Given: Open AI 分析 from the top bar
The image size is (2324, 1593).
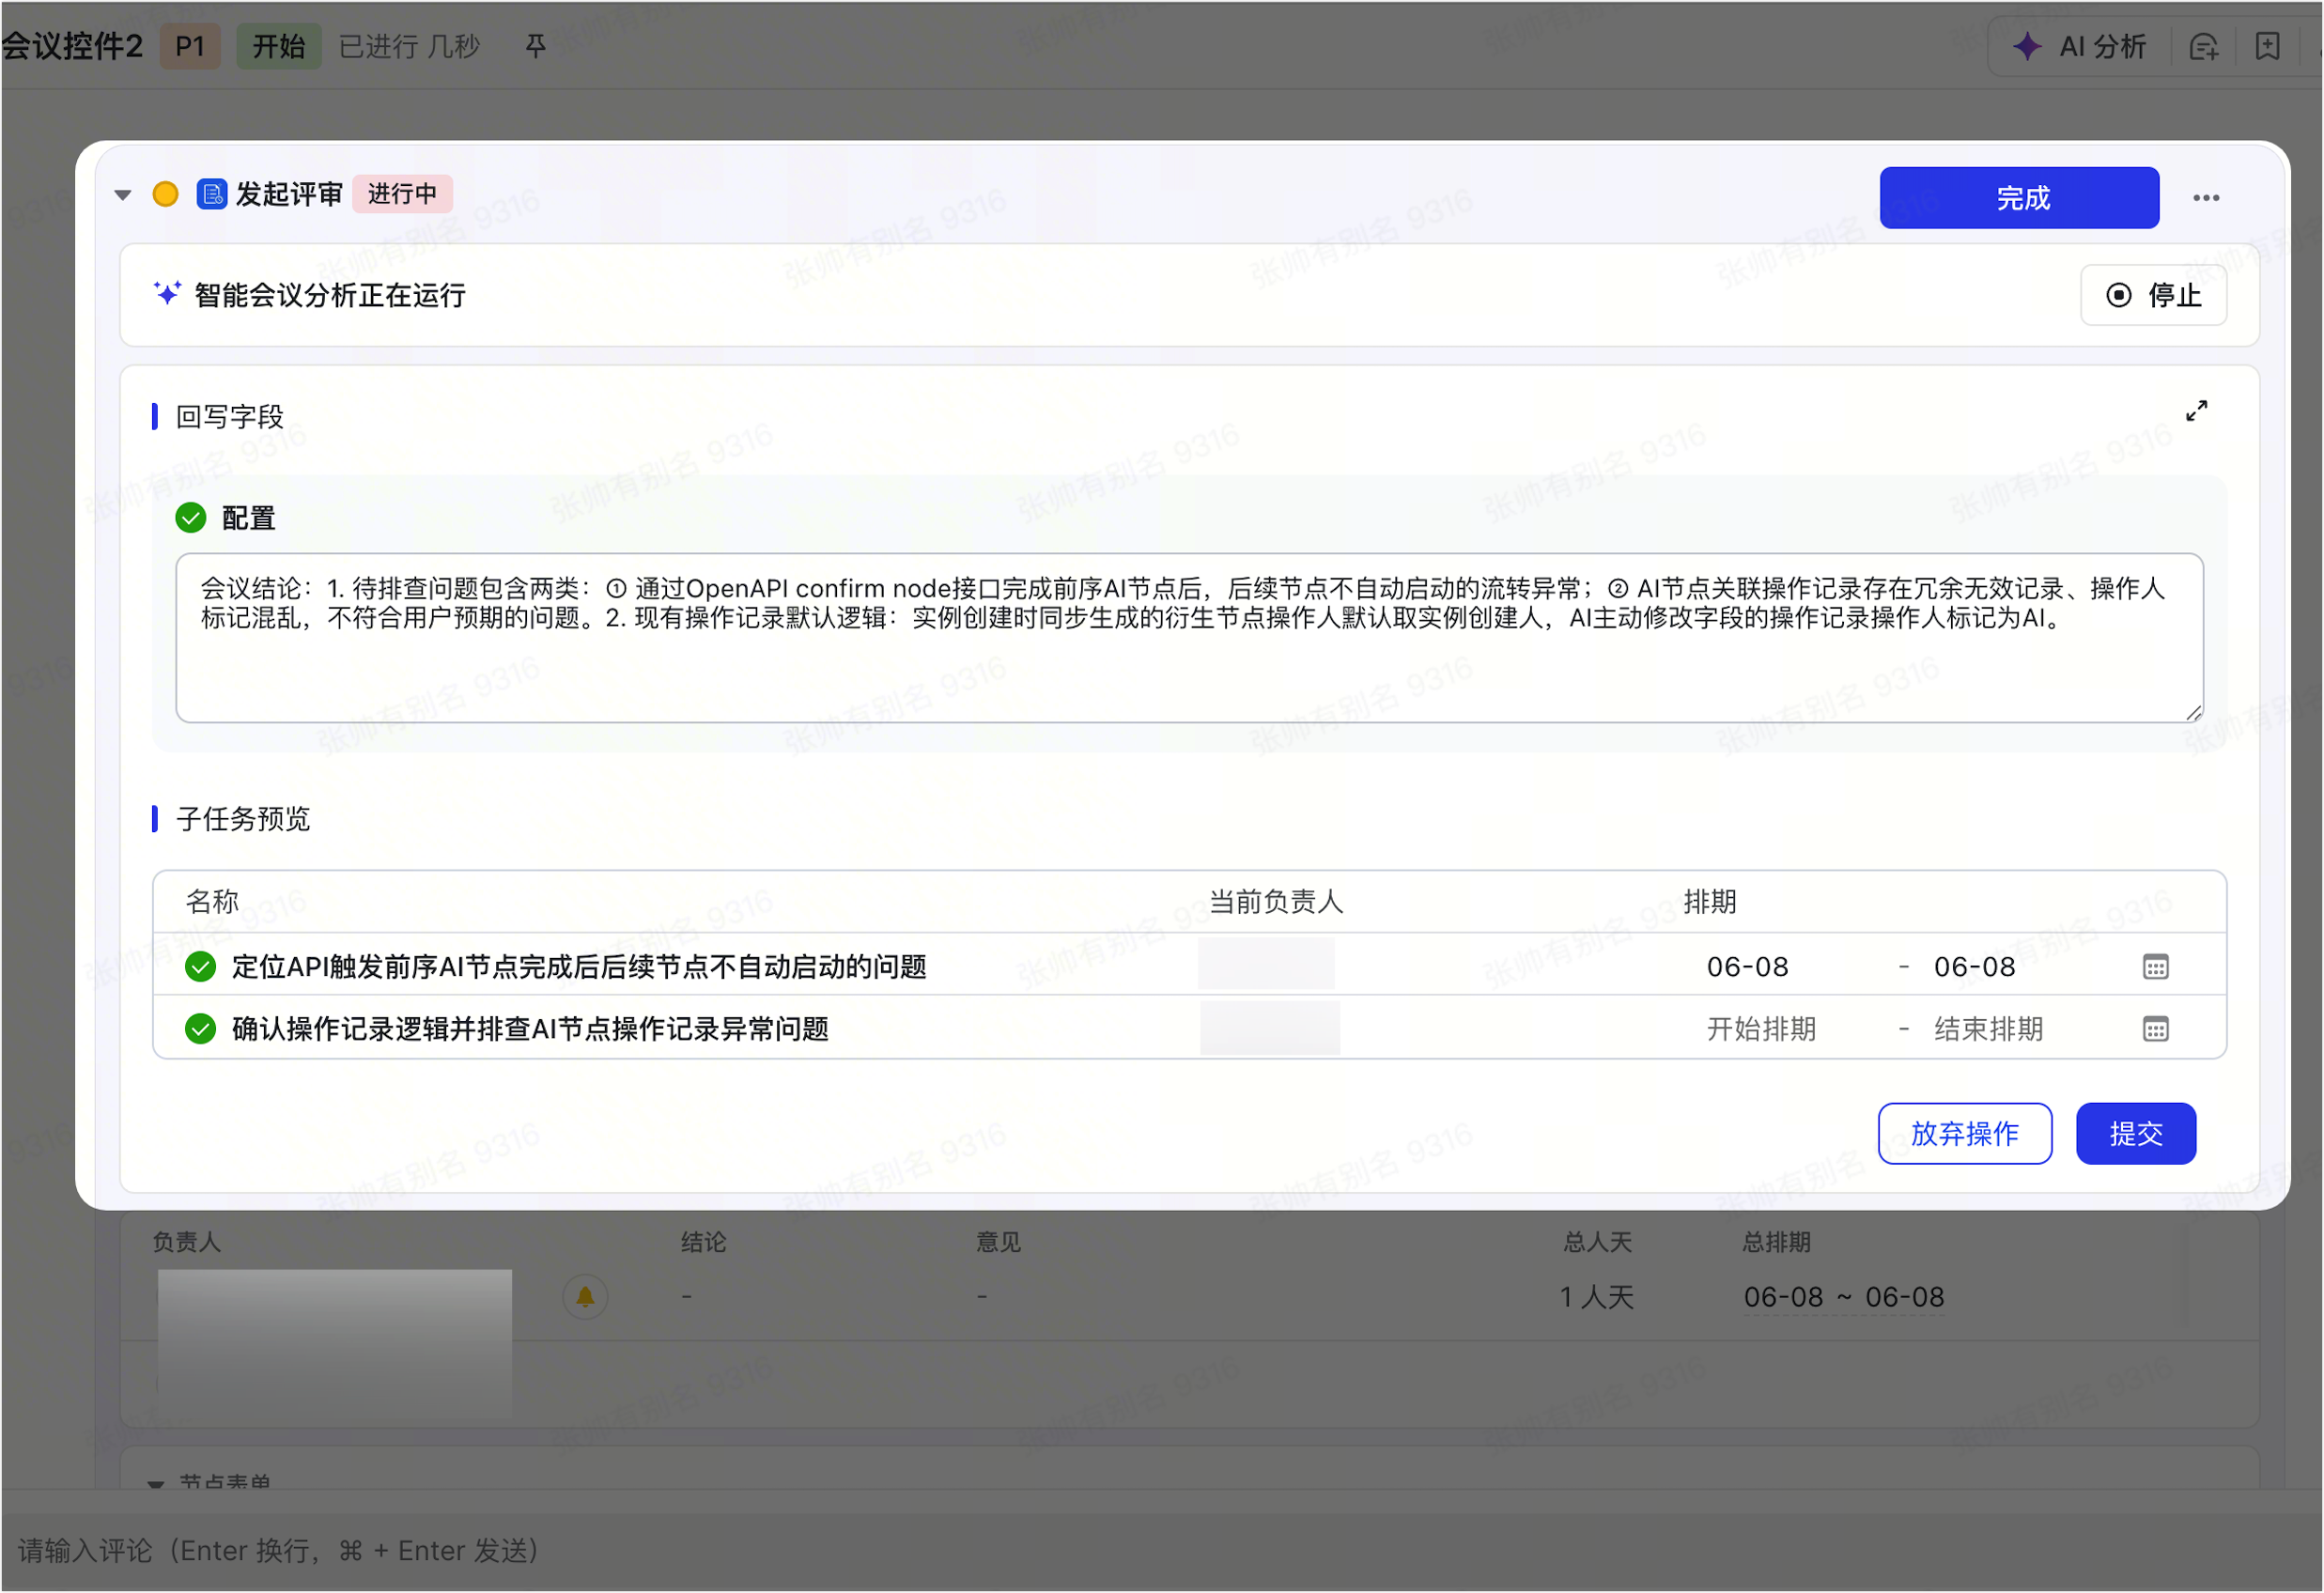Looking at the screenshot, I should pos(2079,46).
